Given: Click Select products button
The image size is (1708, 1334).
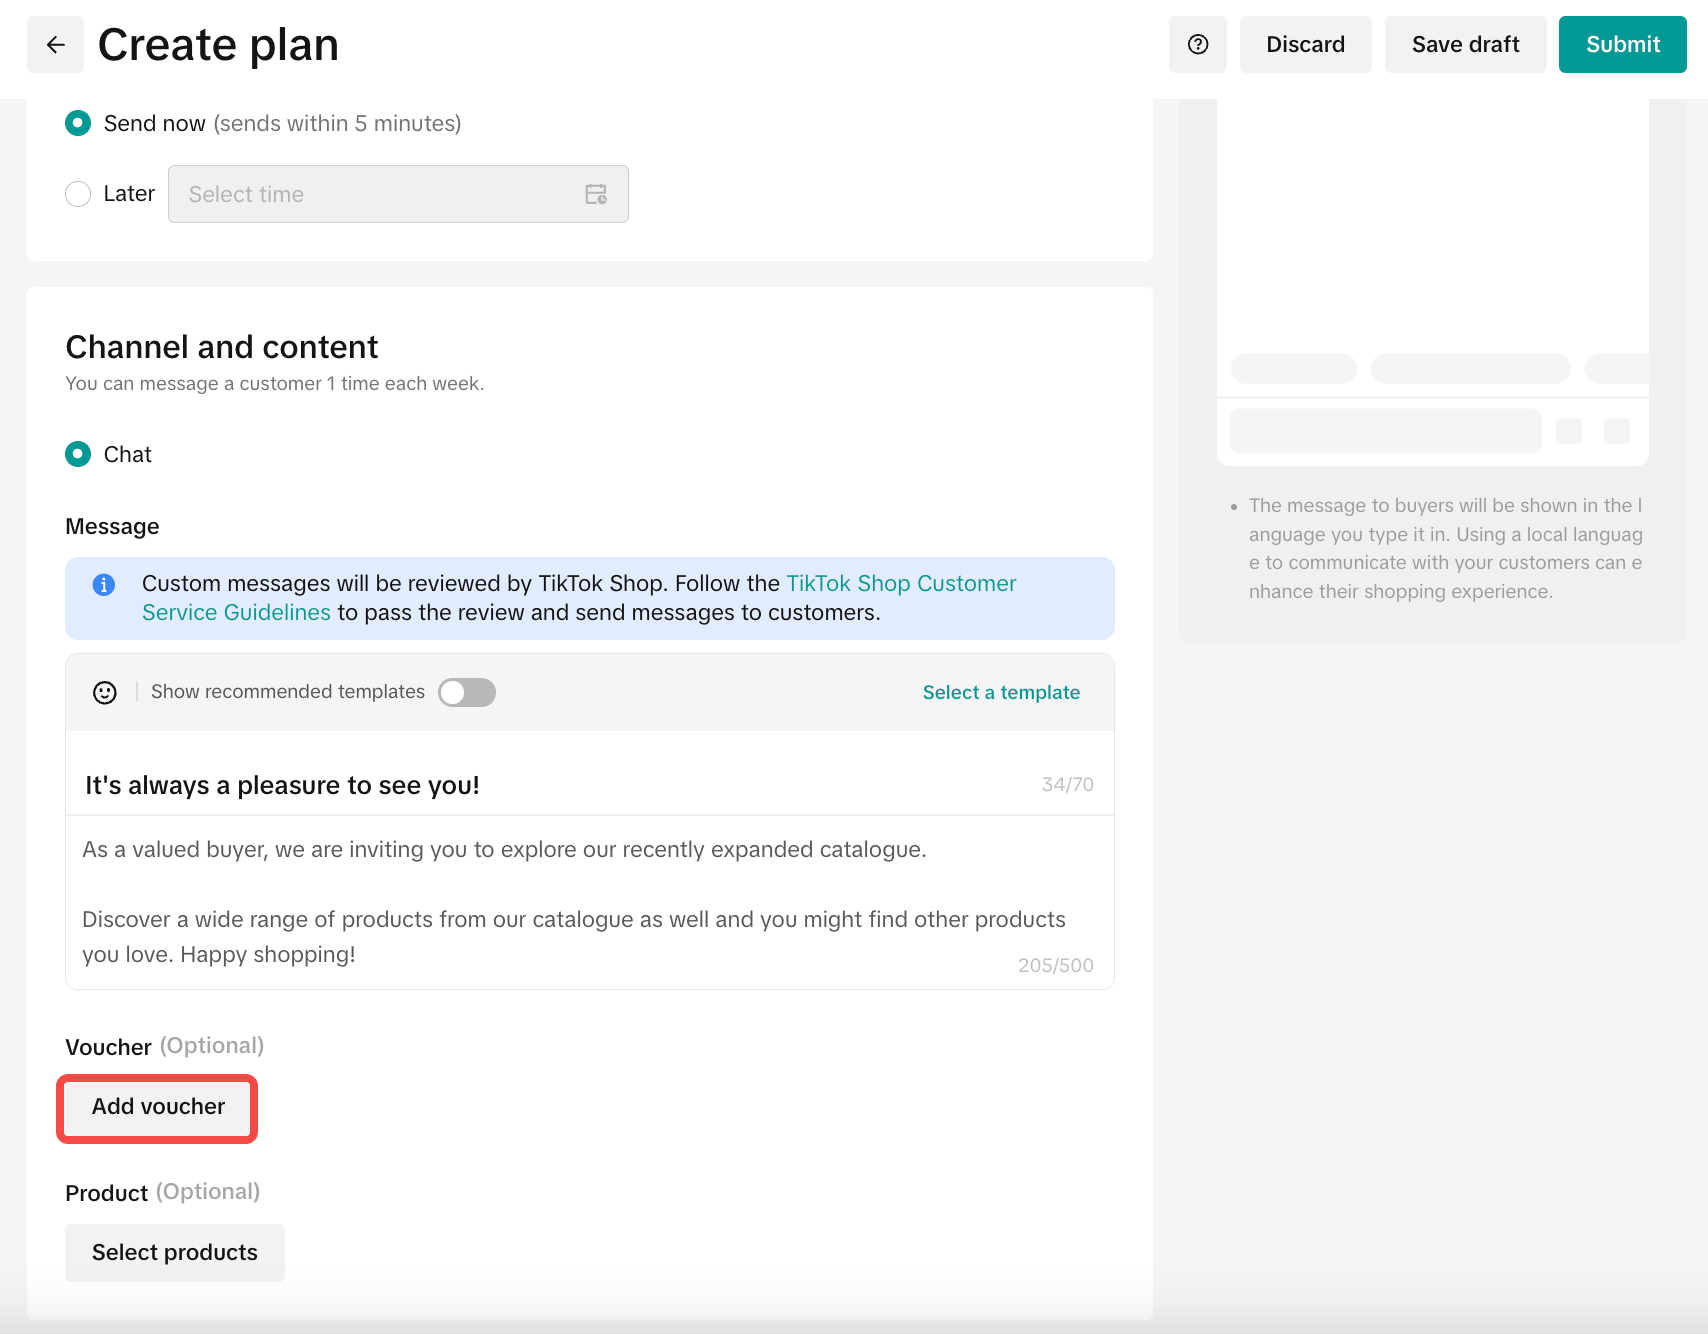Looking at the screenshot, I should tap(175, 1253).
